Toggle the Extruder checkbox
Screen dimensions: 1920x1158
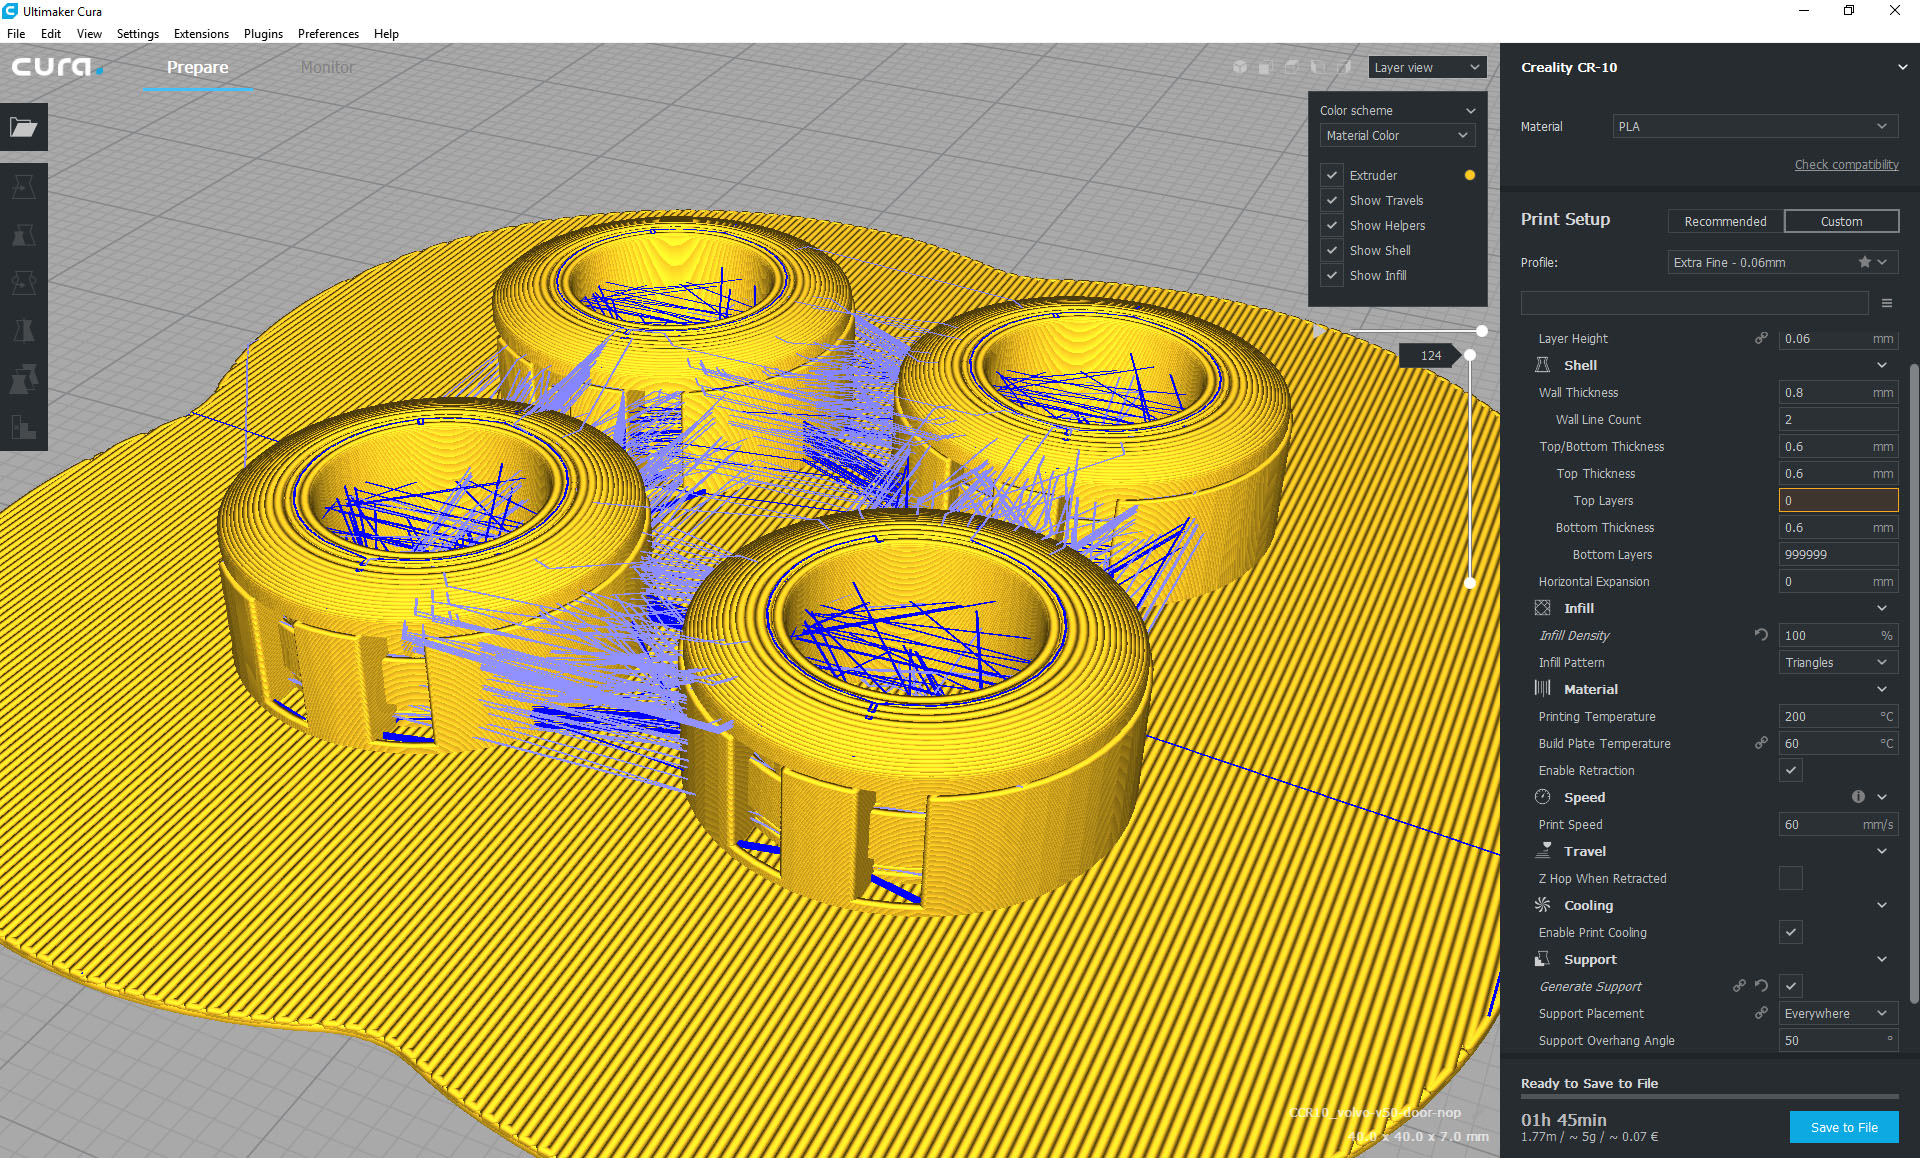click(1332, 175)
